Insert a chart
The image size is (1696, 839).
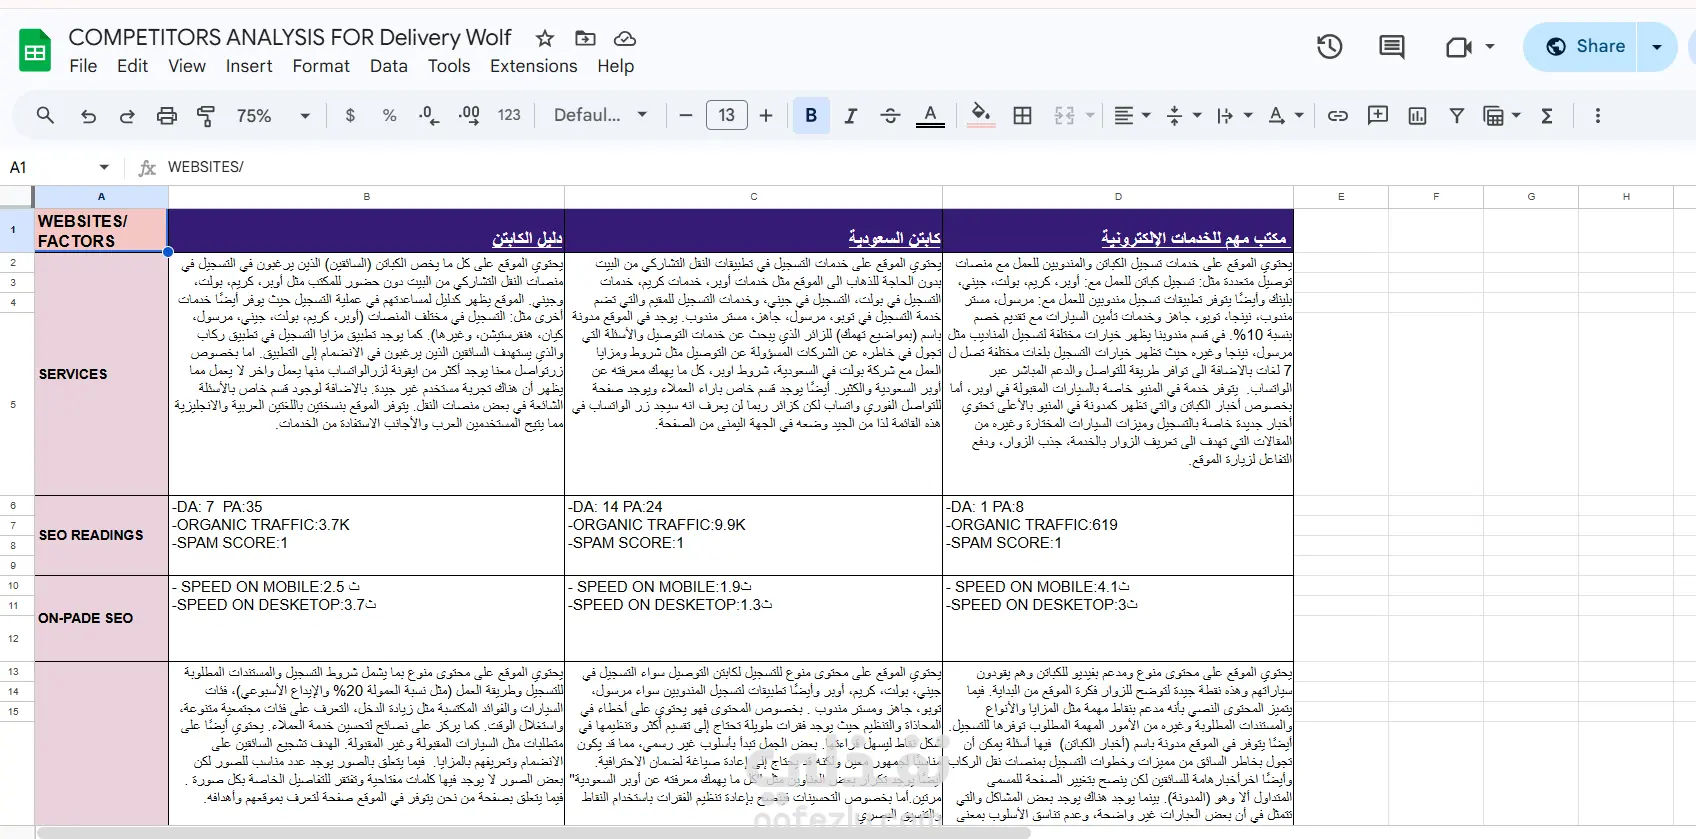tap(1417, 116)
